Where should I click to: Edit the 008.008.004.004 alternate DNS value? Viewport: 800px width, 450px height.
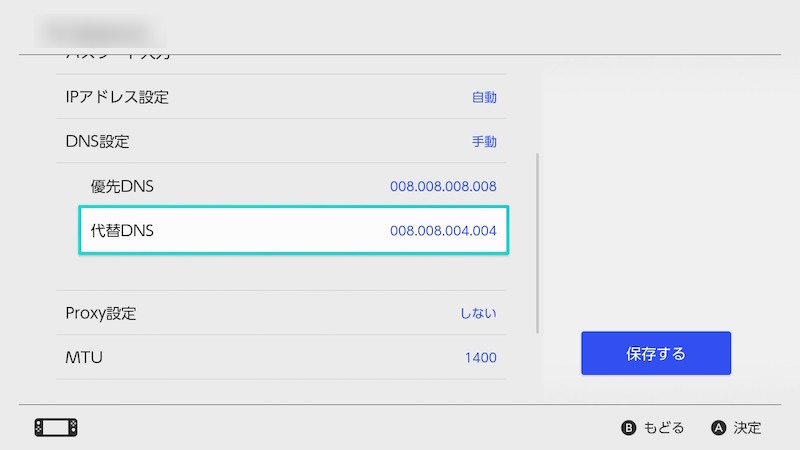click(x=443, y=231)
